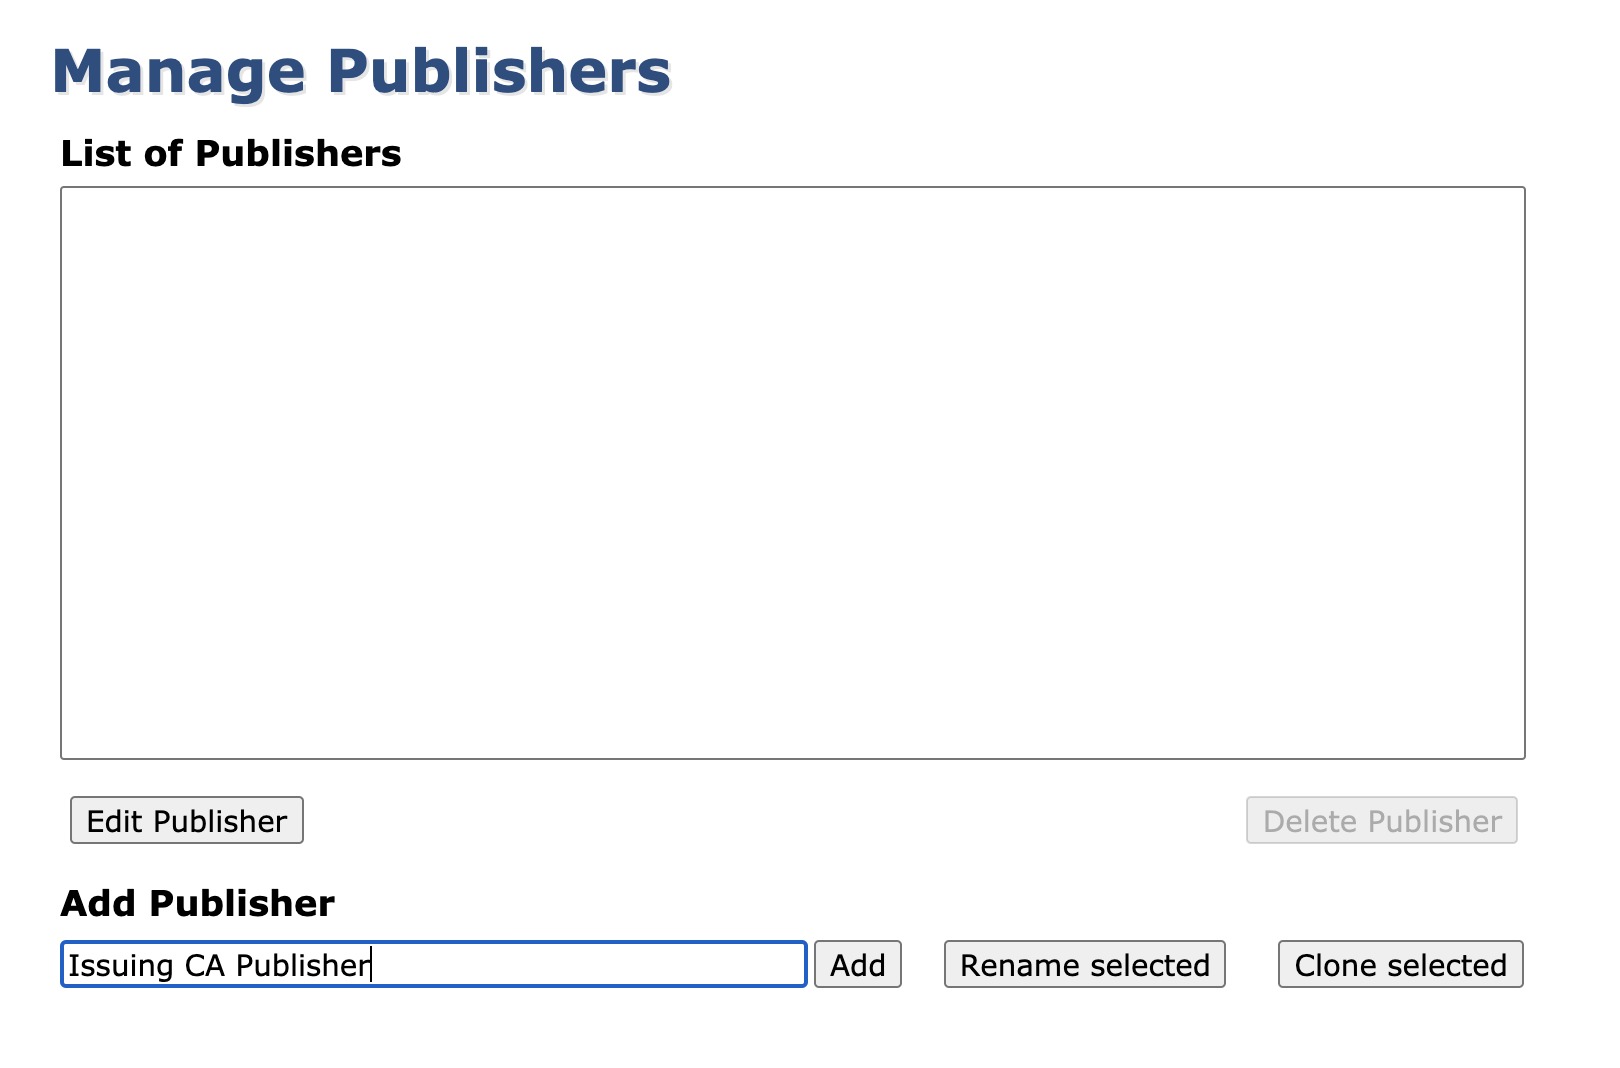The image size is (1620, 1068).
Task: Click the word 'Manage' in the title
Action: (x=179, y=72)
